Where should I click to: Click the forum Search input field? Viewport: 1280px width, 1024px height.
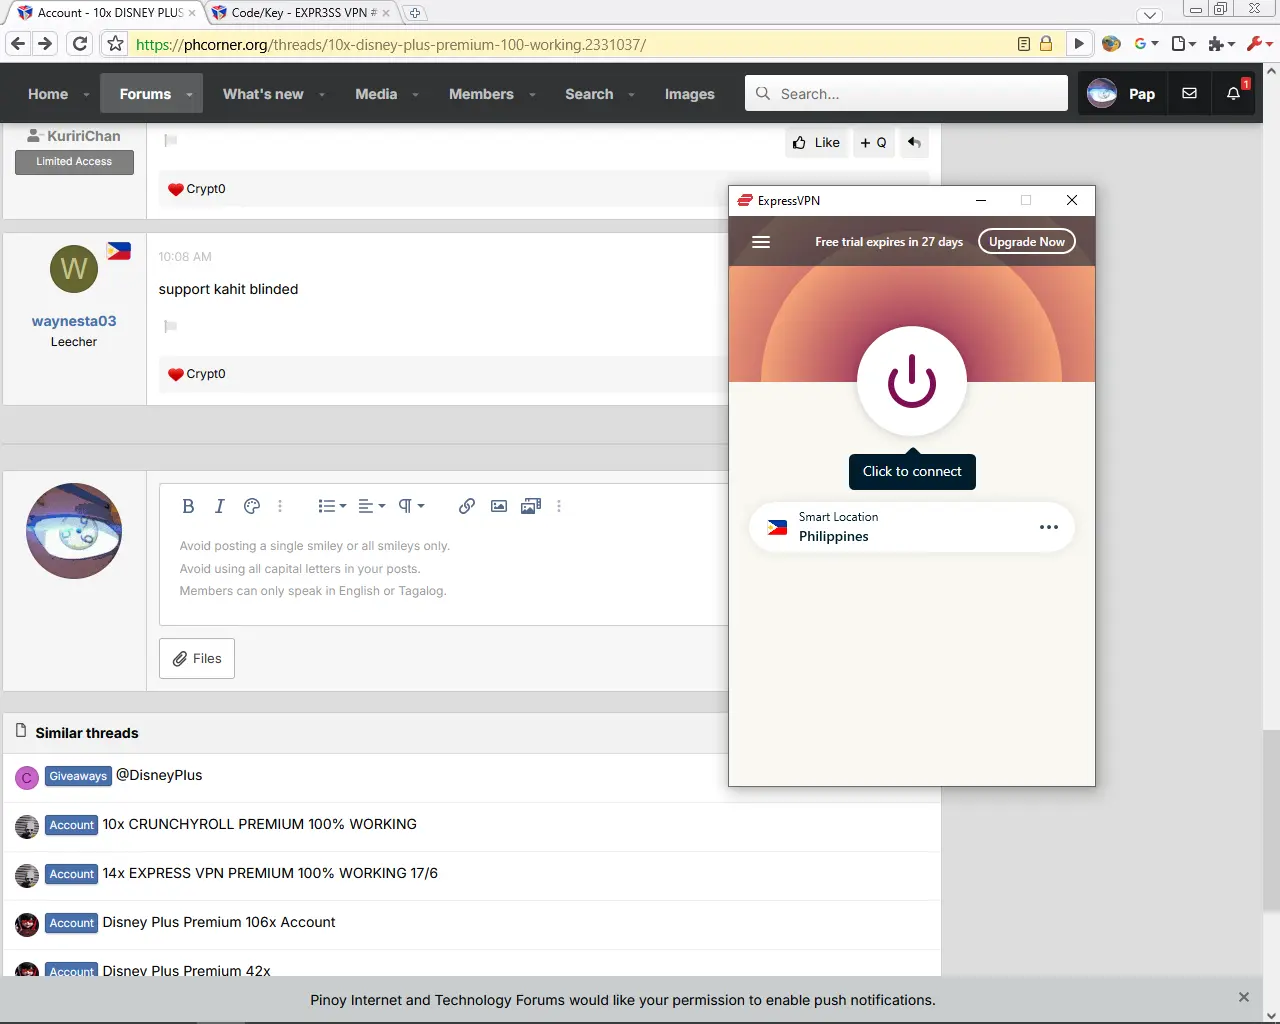tap(906, 93)
